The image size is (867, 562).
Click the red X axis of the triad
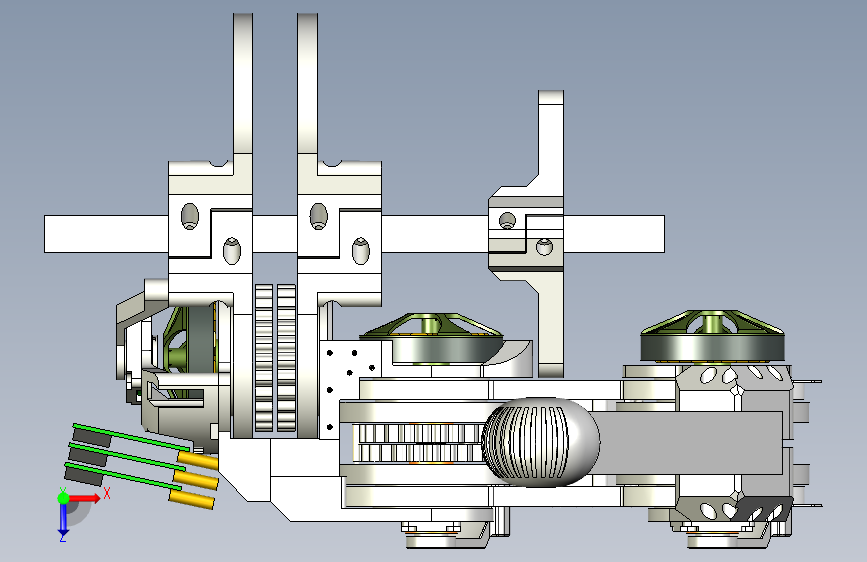tap(84, 498)
